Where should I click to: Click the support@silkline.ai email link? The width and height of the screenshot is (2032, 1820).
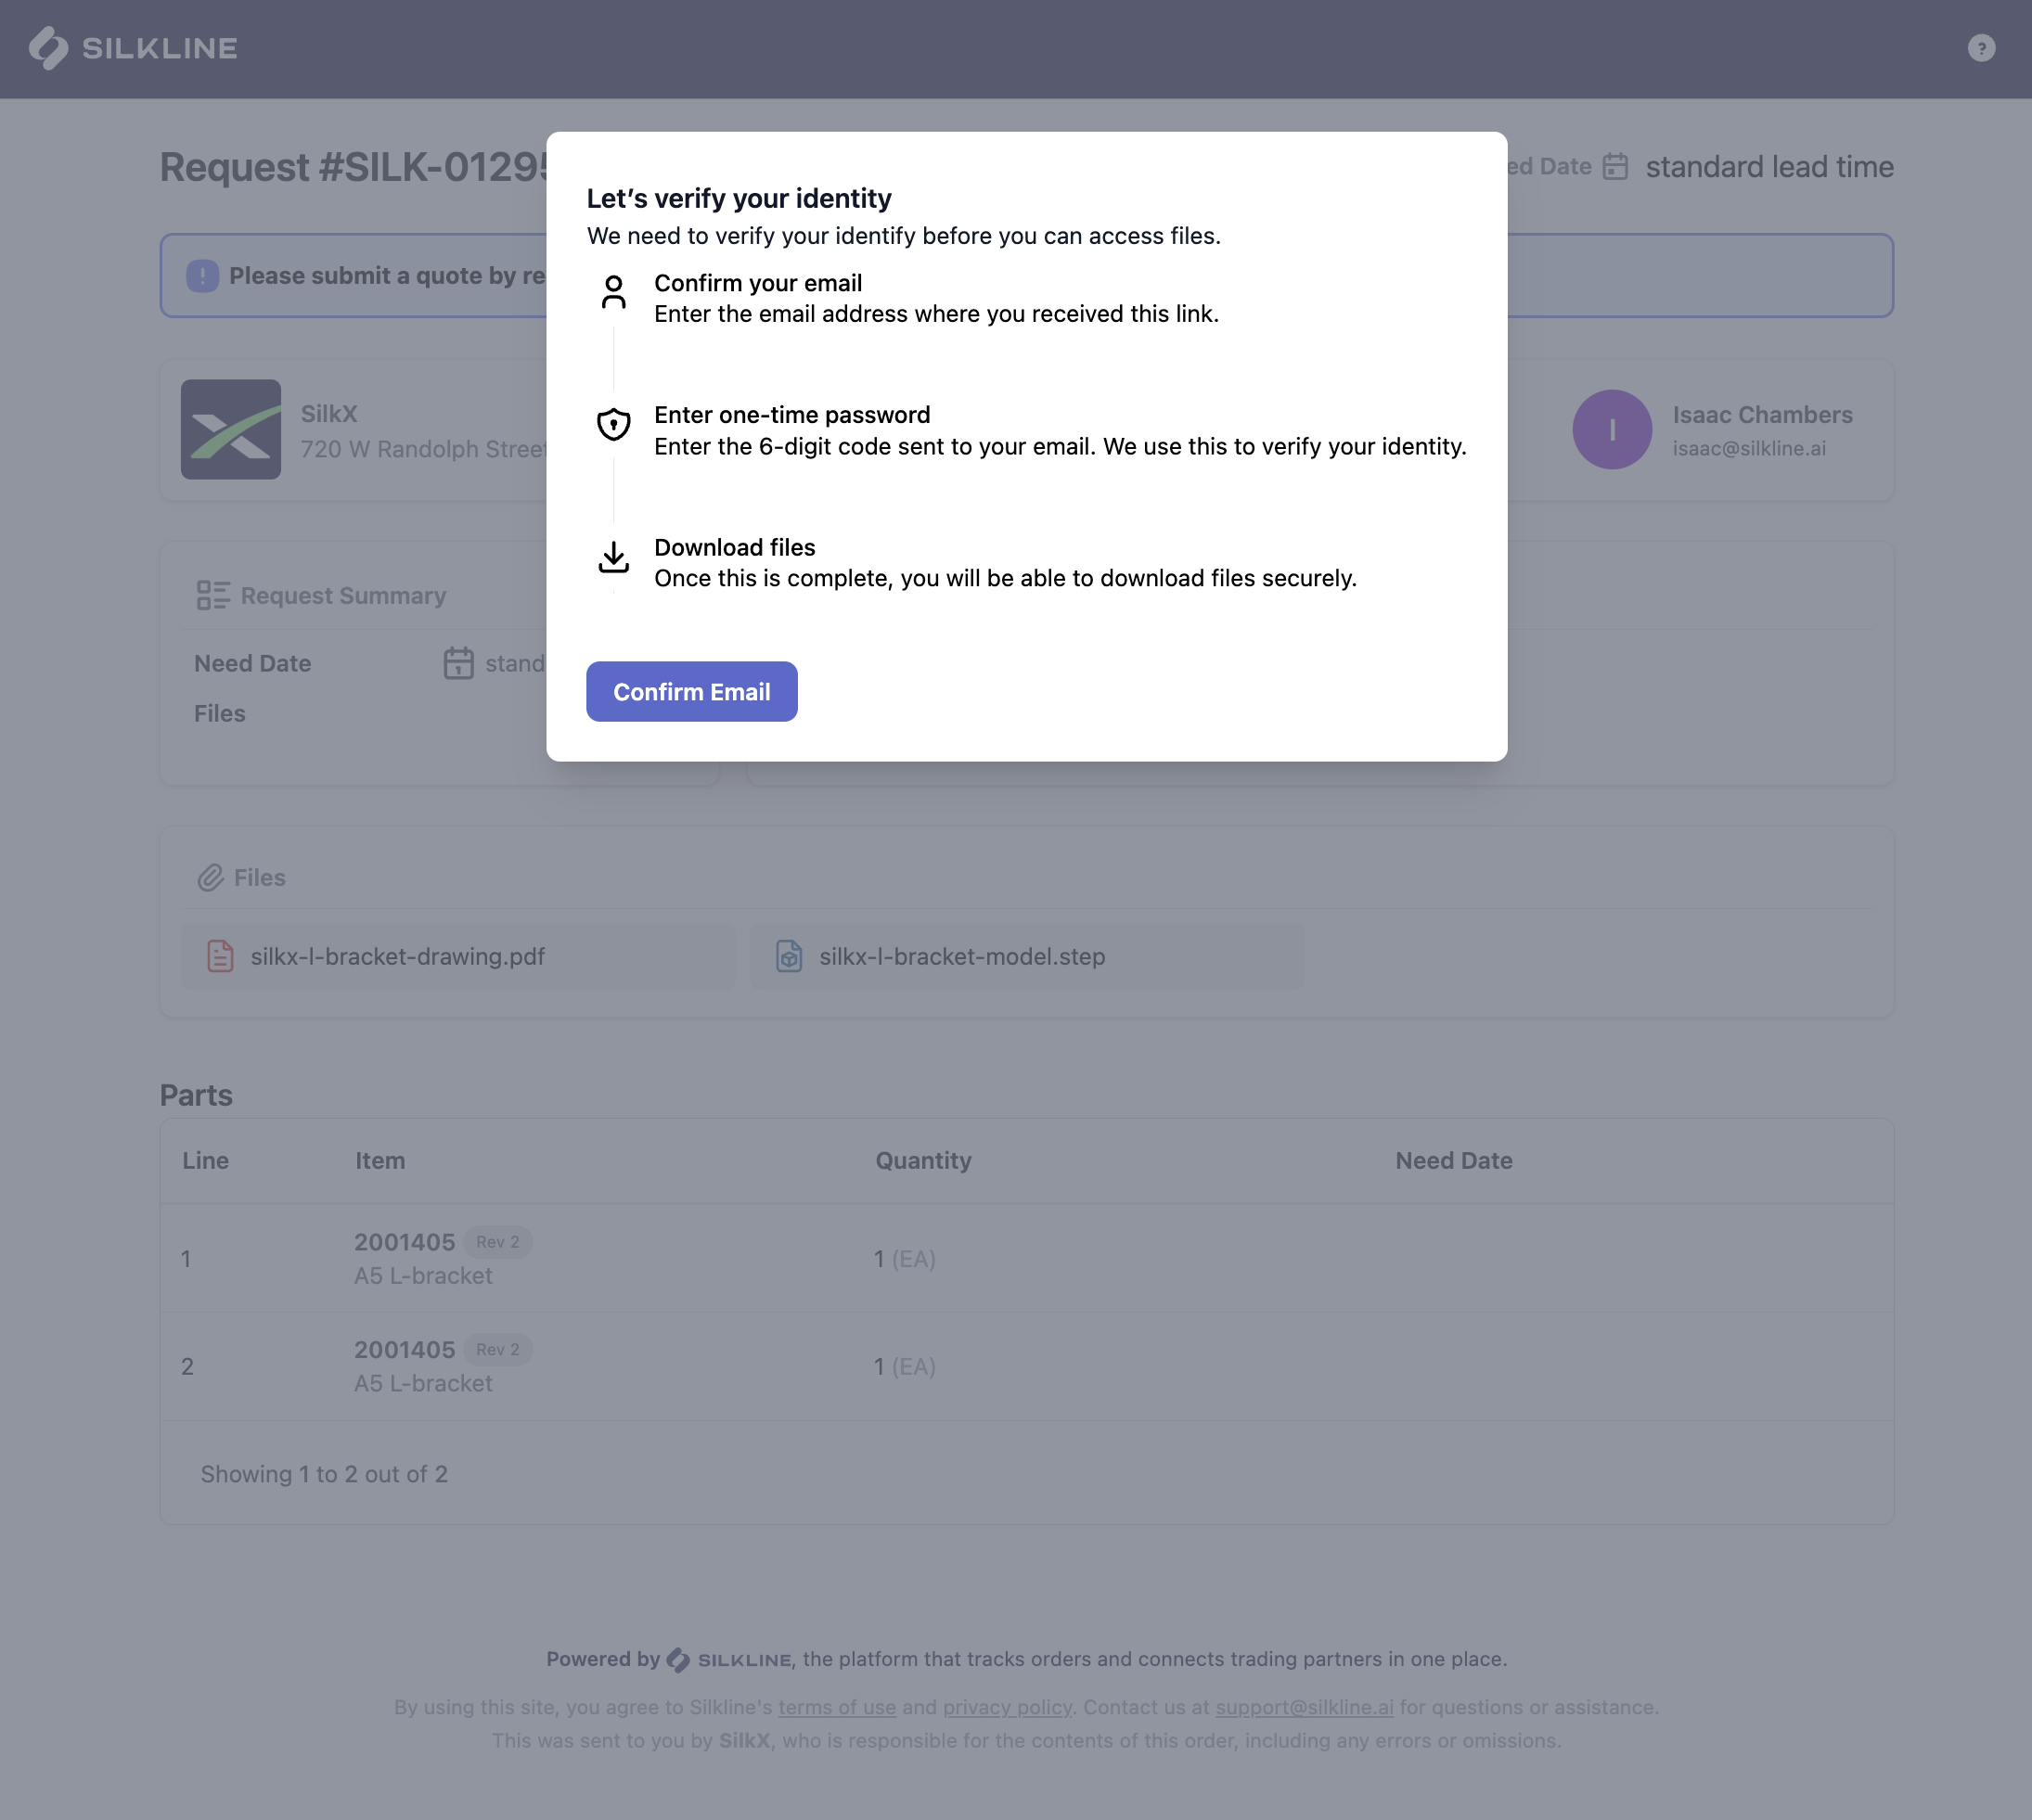(x=1303, y=1707)
